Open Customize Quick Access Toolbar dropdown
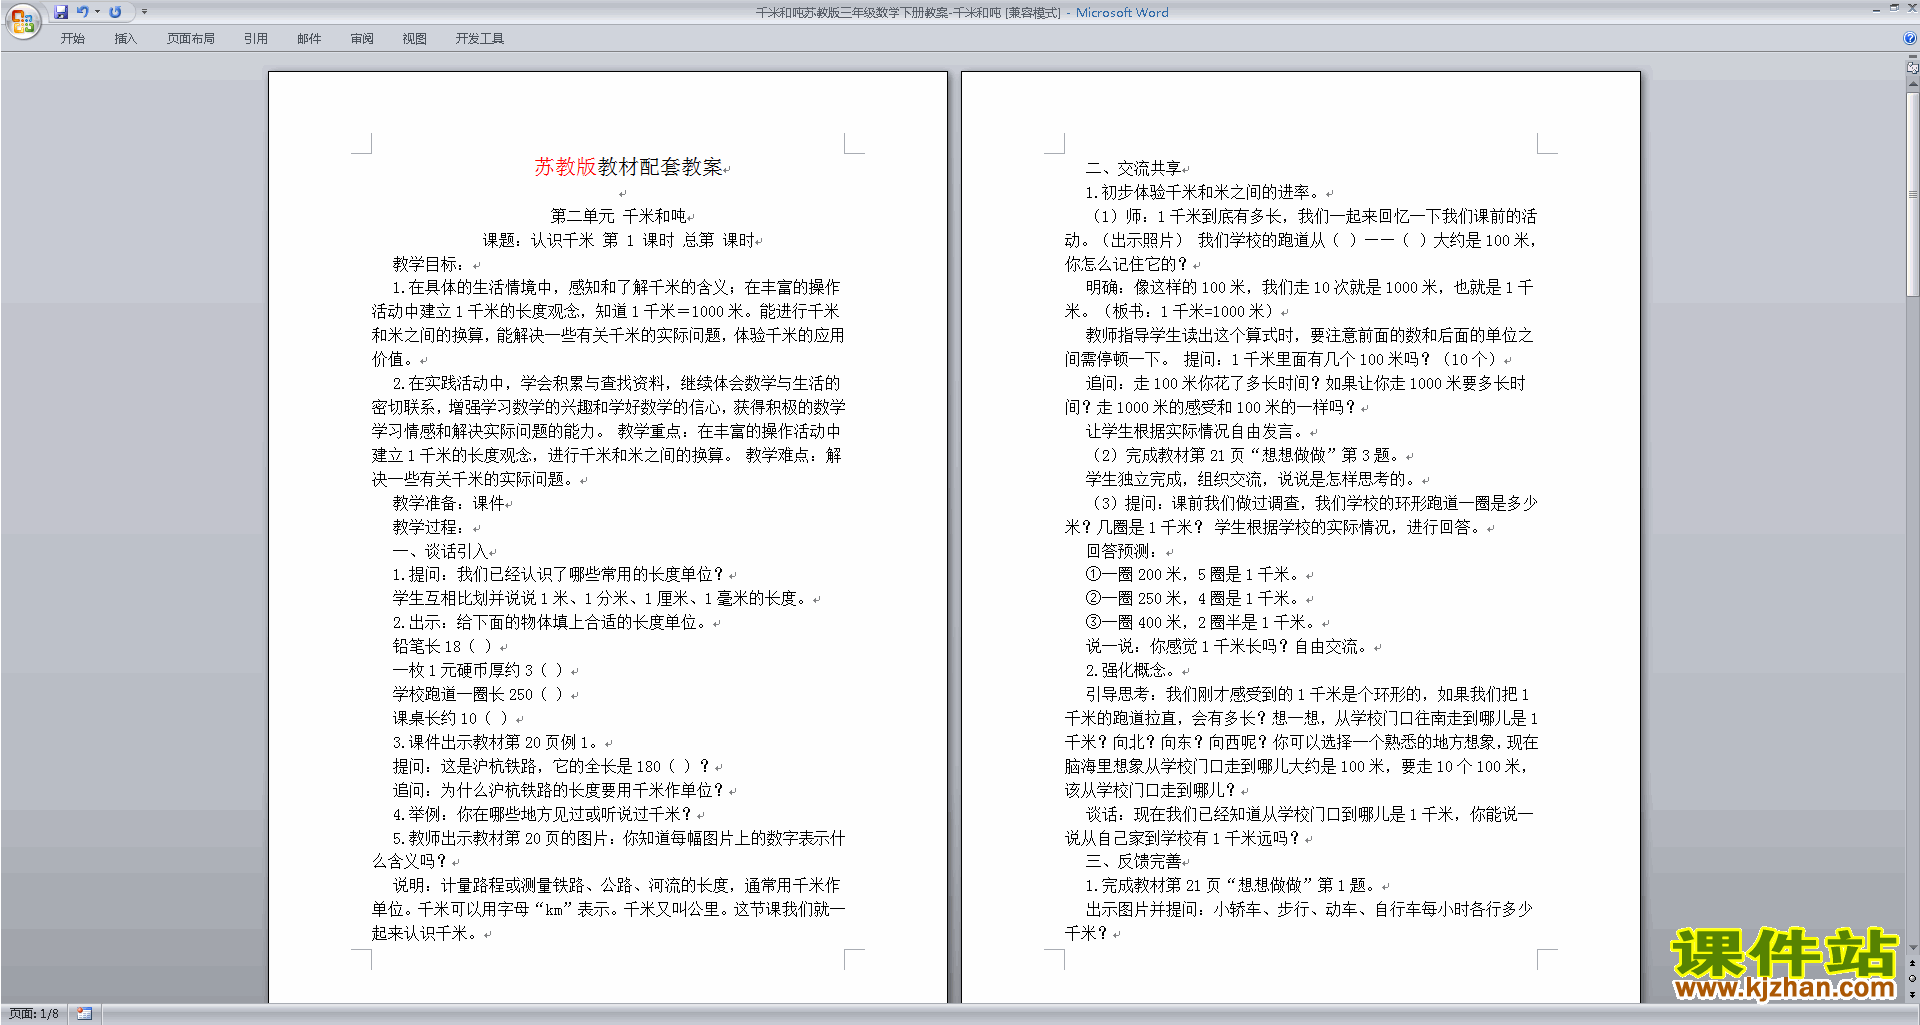1920x1025 pixels. click(x=144, y=12)
